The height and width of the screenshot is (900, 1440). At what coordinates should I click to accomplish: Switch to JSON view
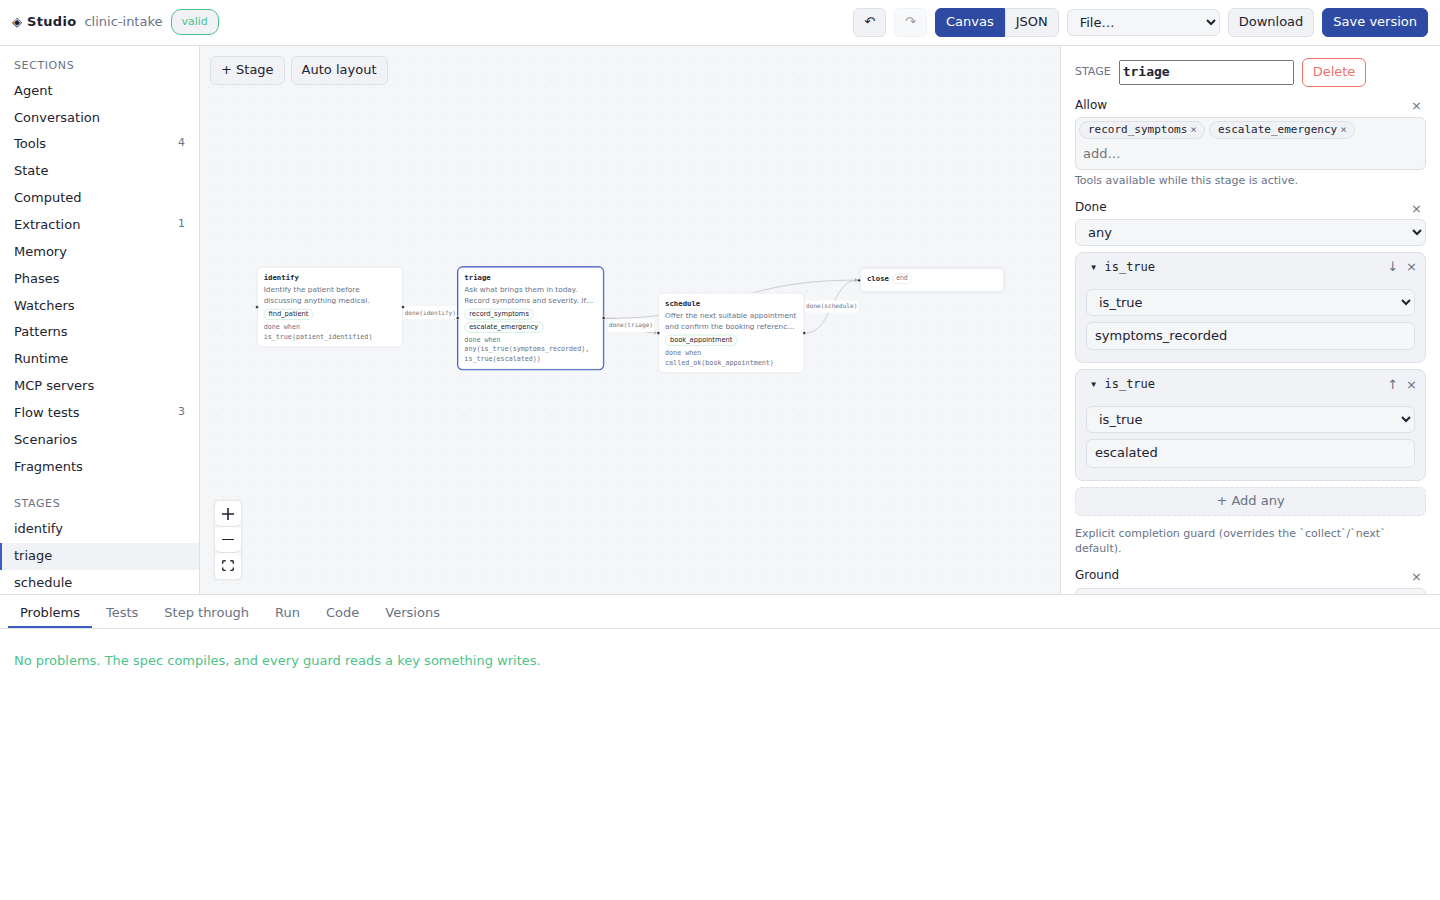pyautogui.click(x=1031, y=22)
